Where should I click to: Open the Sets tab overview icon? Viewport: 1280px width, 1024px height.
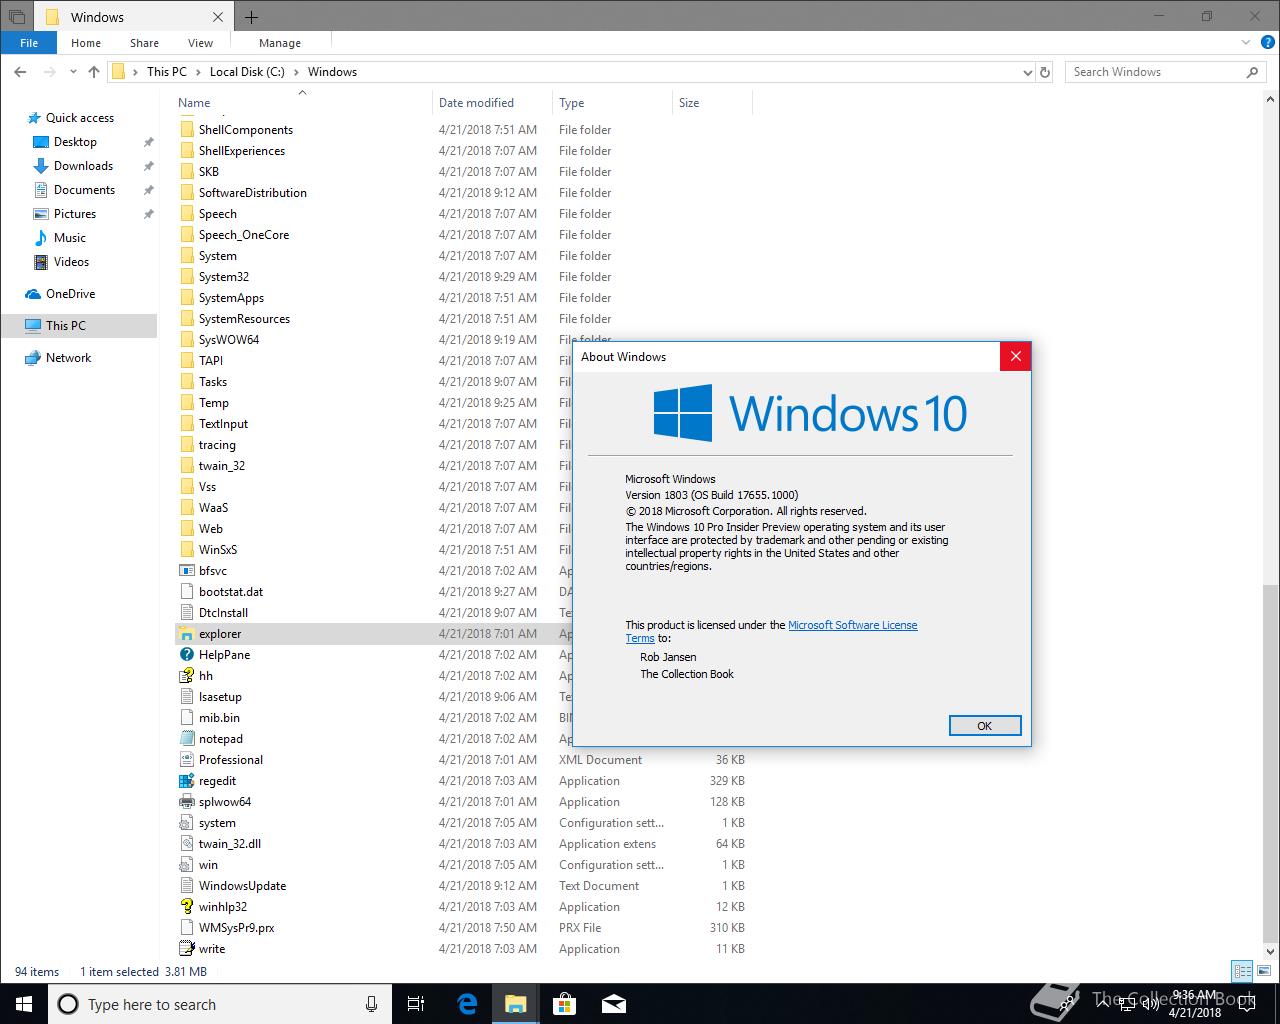point(16,17)
